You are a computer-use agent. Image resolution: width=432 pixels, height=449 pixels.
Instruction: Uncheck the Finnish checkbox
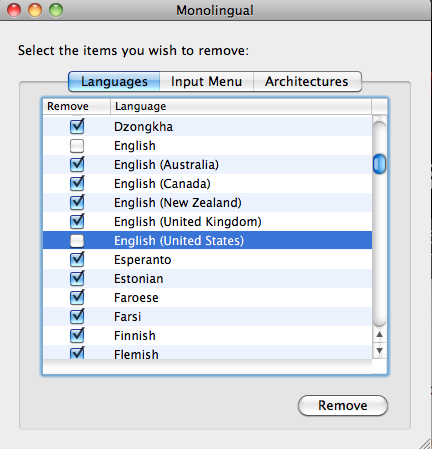77,336
